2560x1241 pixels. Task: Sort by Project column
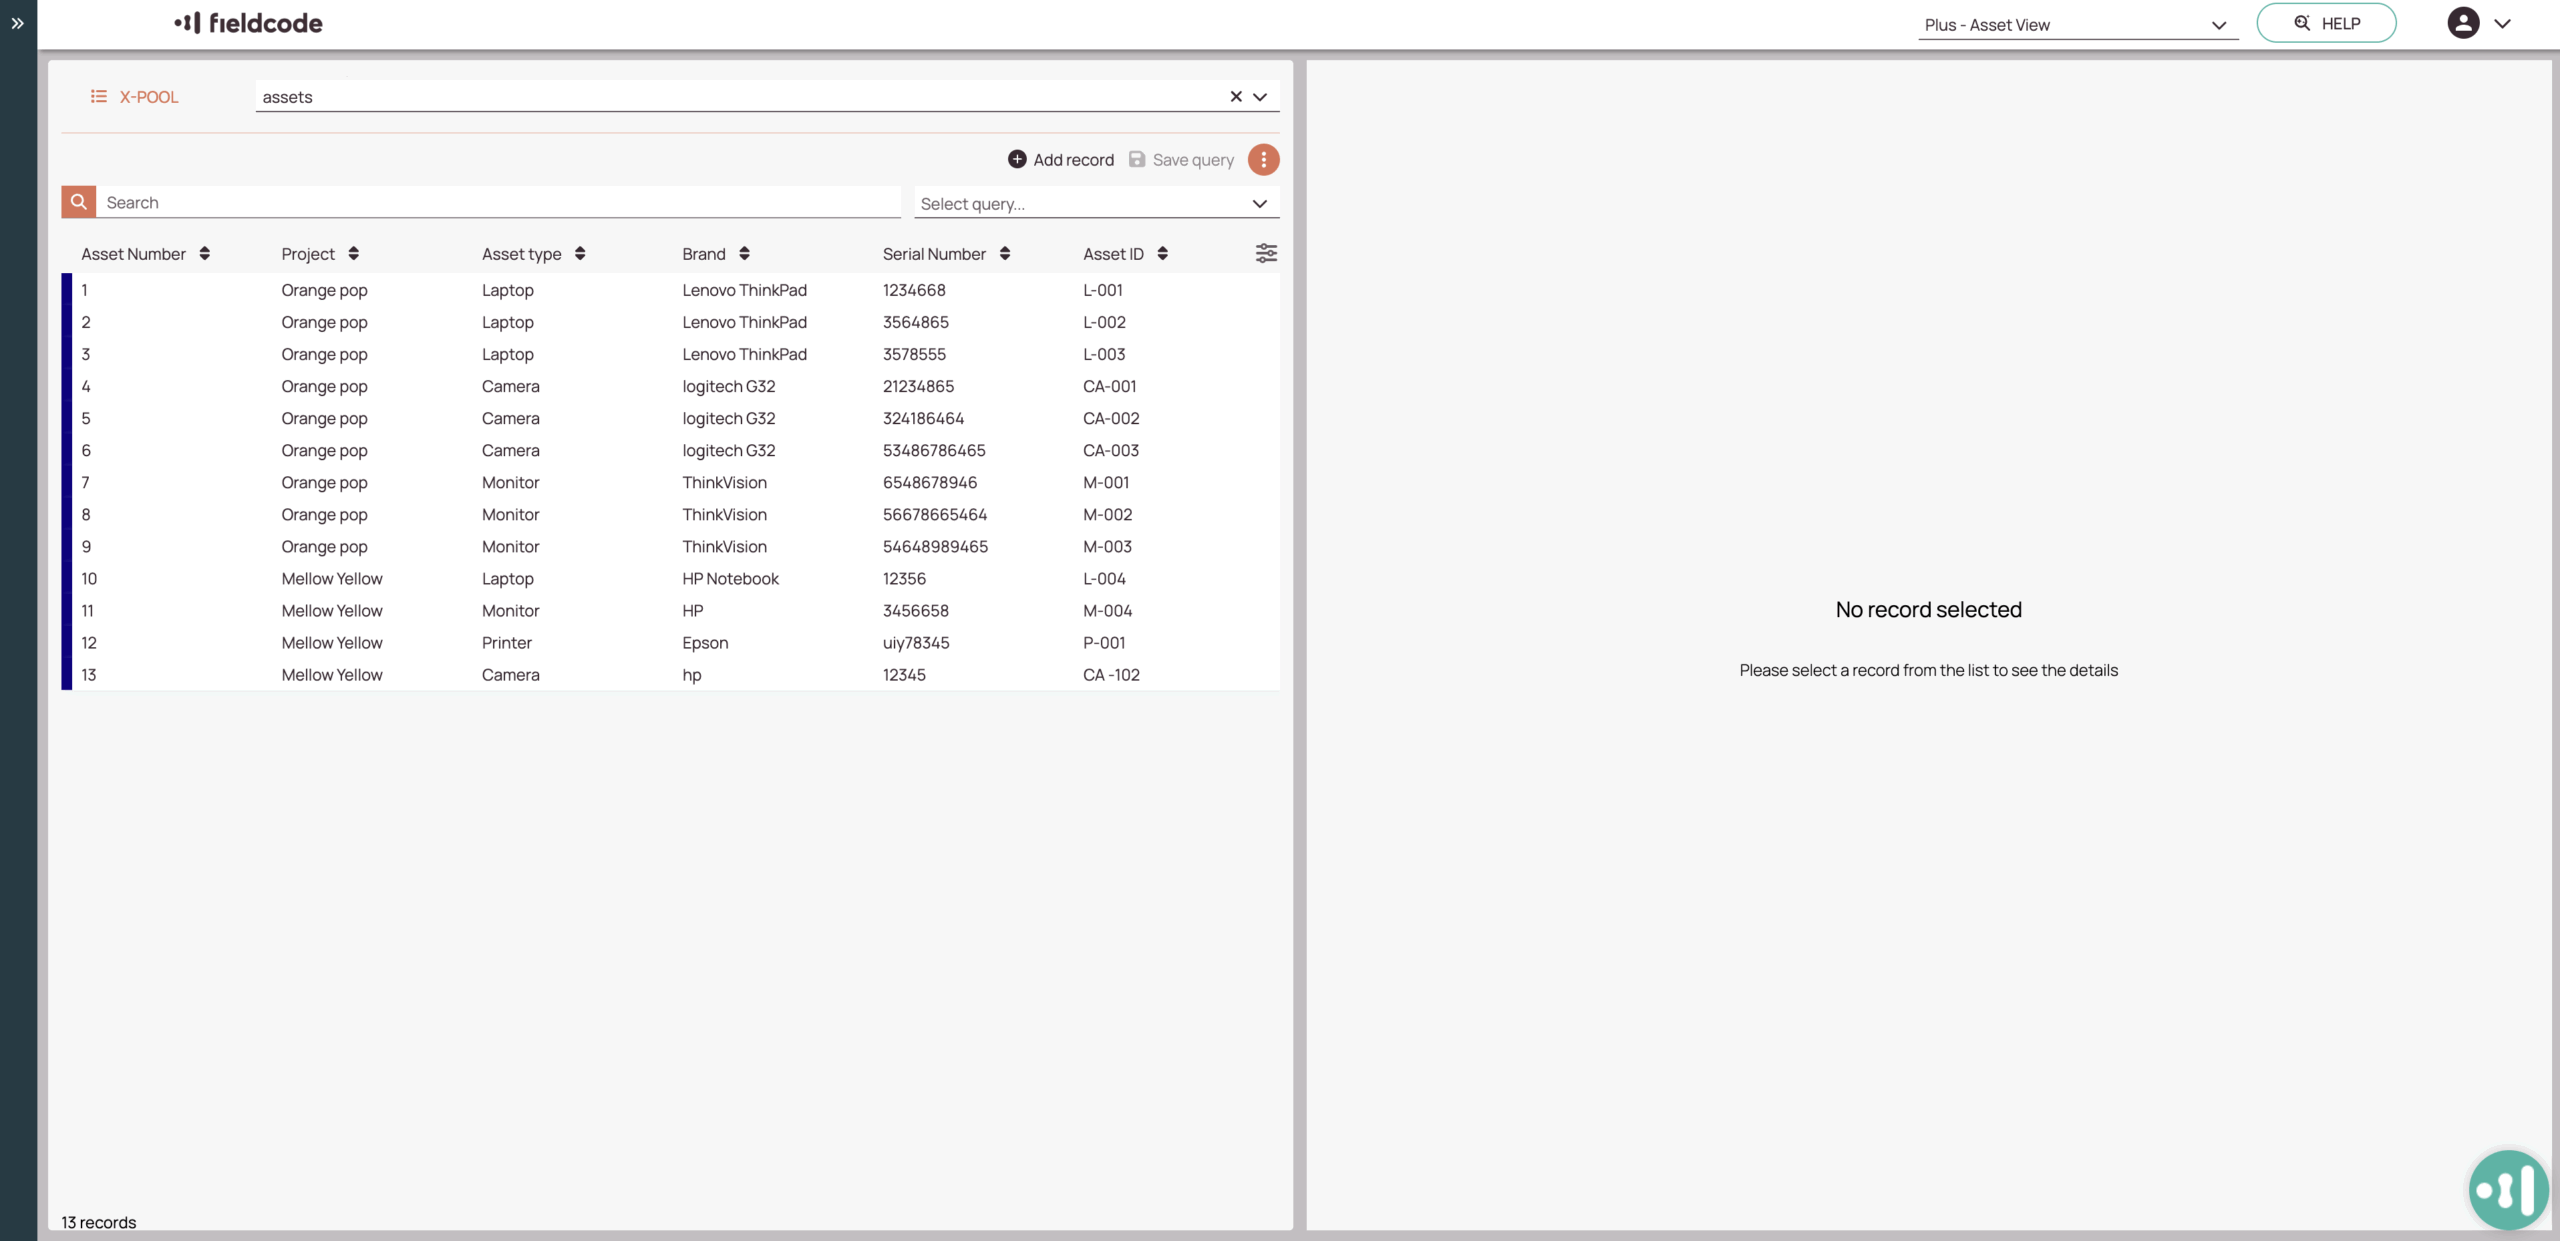354,254
